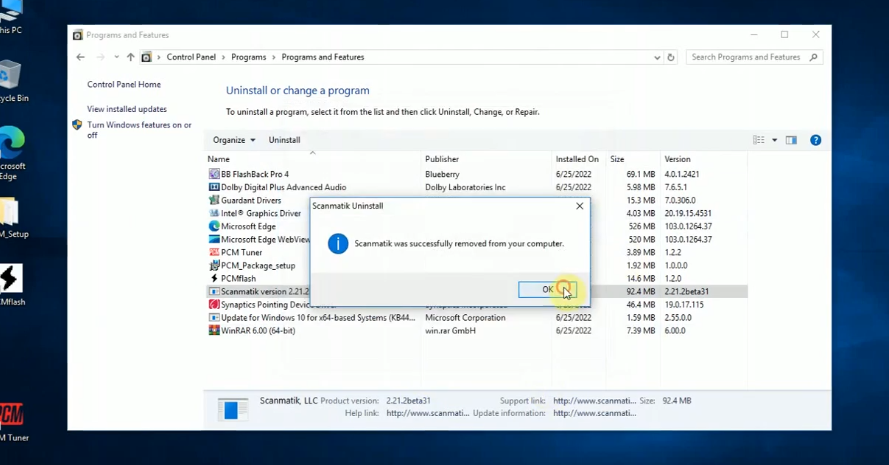The width and height of the screenshot is (889, 465).
Task: Click the Programs breadcrumb
Action: (248, 57)
